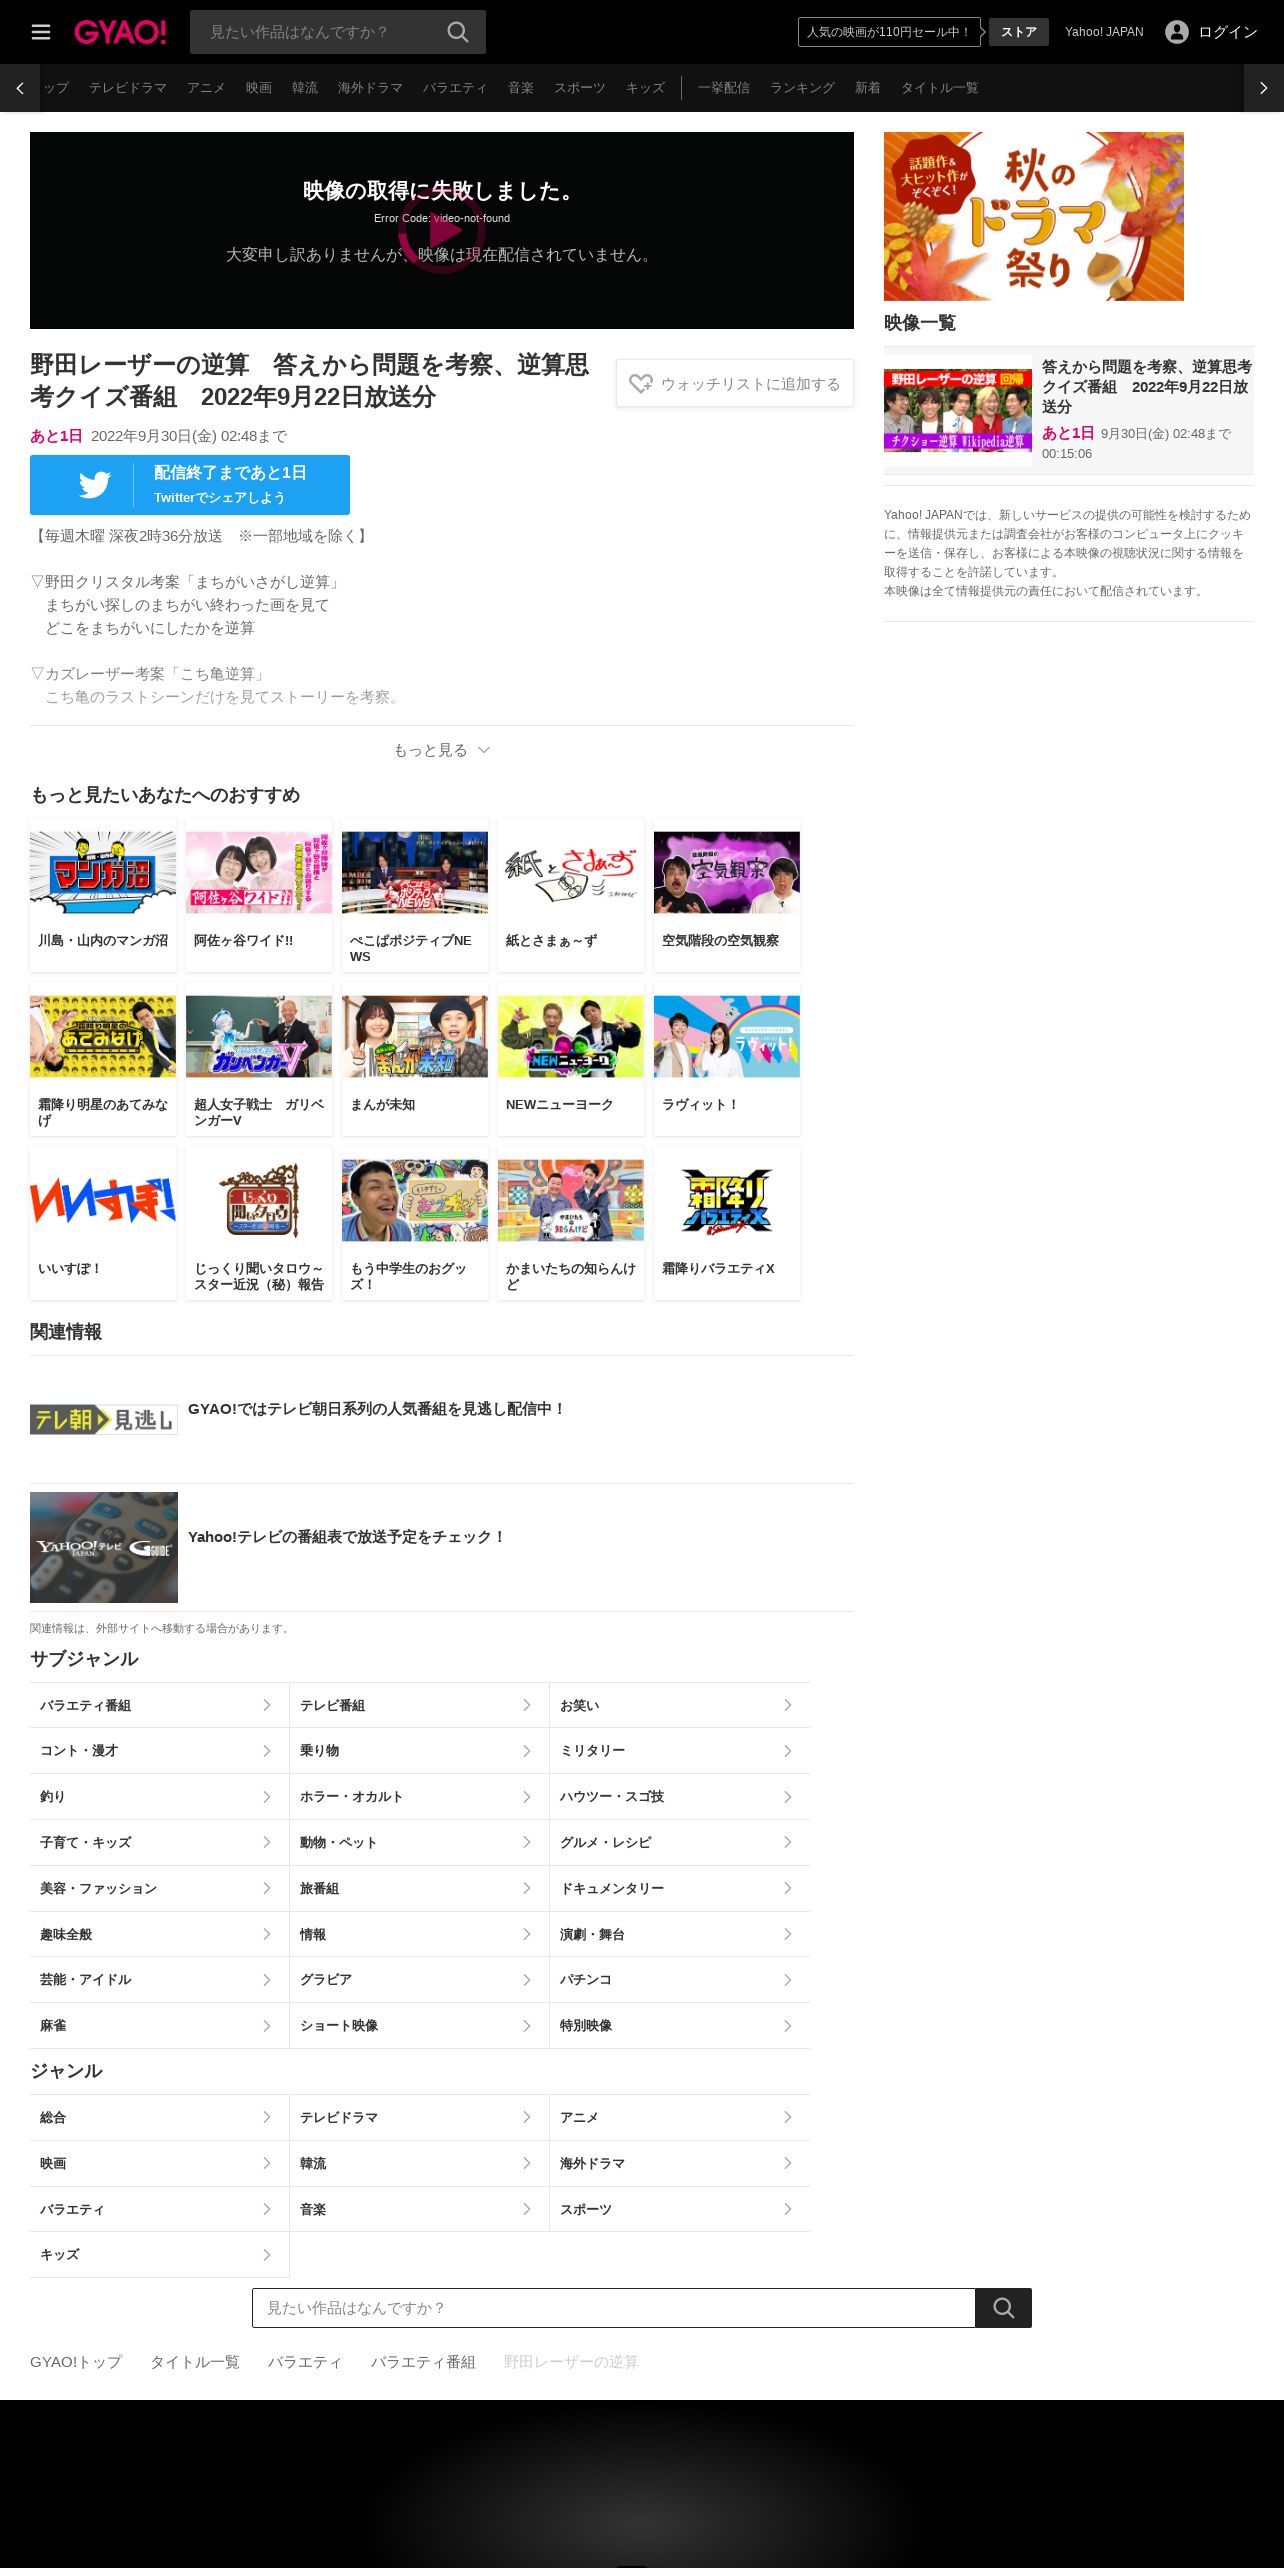The image size is (1284, 2568).
Task: Open 川島・山内のマンガ沼 recommendation
Action: pos(103,895)
